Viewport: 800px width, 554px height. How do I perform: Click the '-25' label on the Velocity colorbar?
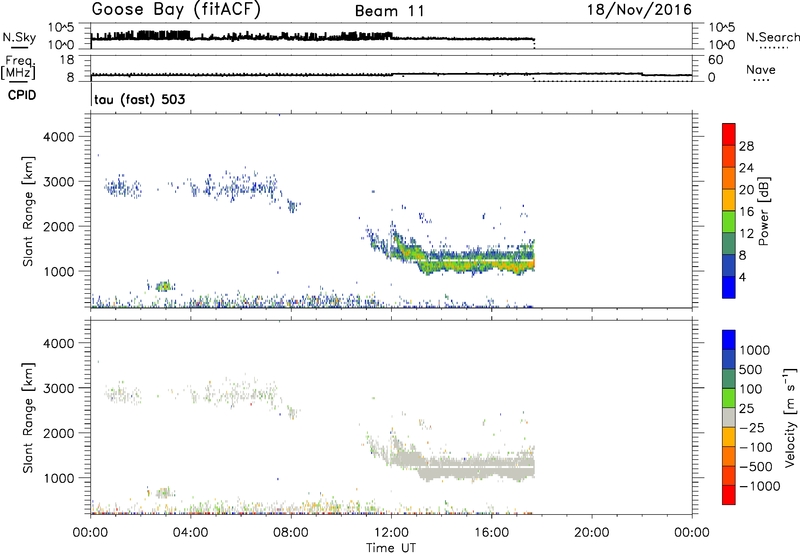coord(752,428)
